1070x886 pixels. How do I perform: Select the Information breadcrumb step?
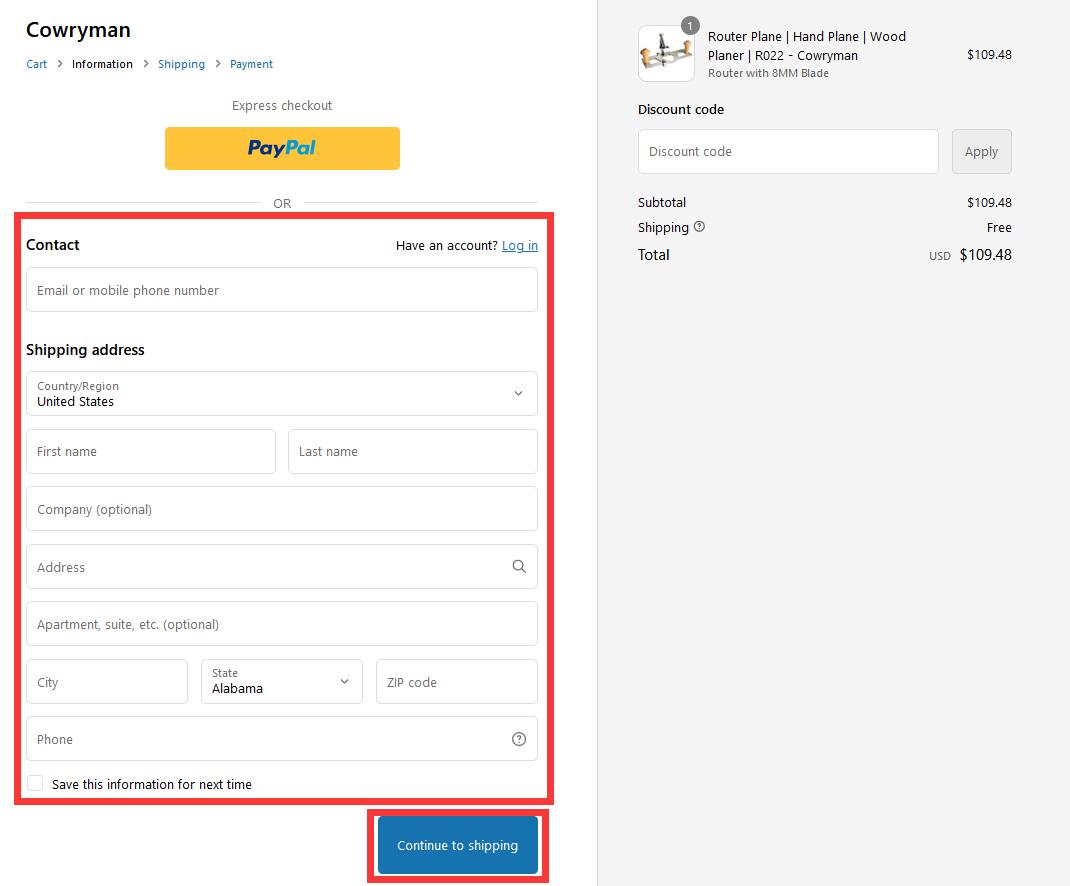click(x=102, y=63)
